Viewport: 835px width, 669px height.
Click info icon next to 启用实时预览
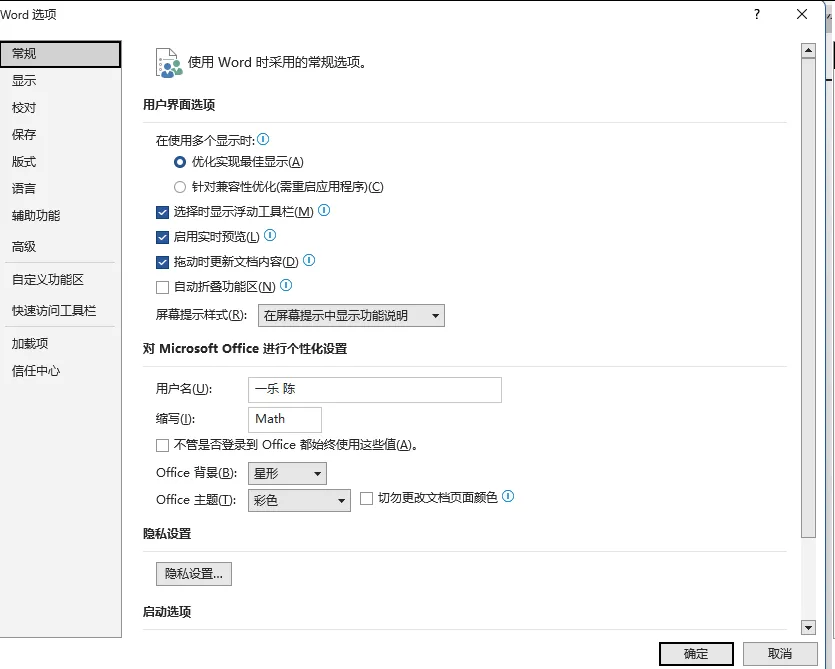coord(270,235)
